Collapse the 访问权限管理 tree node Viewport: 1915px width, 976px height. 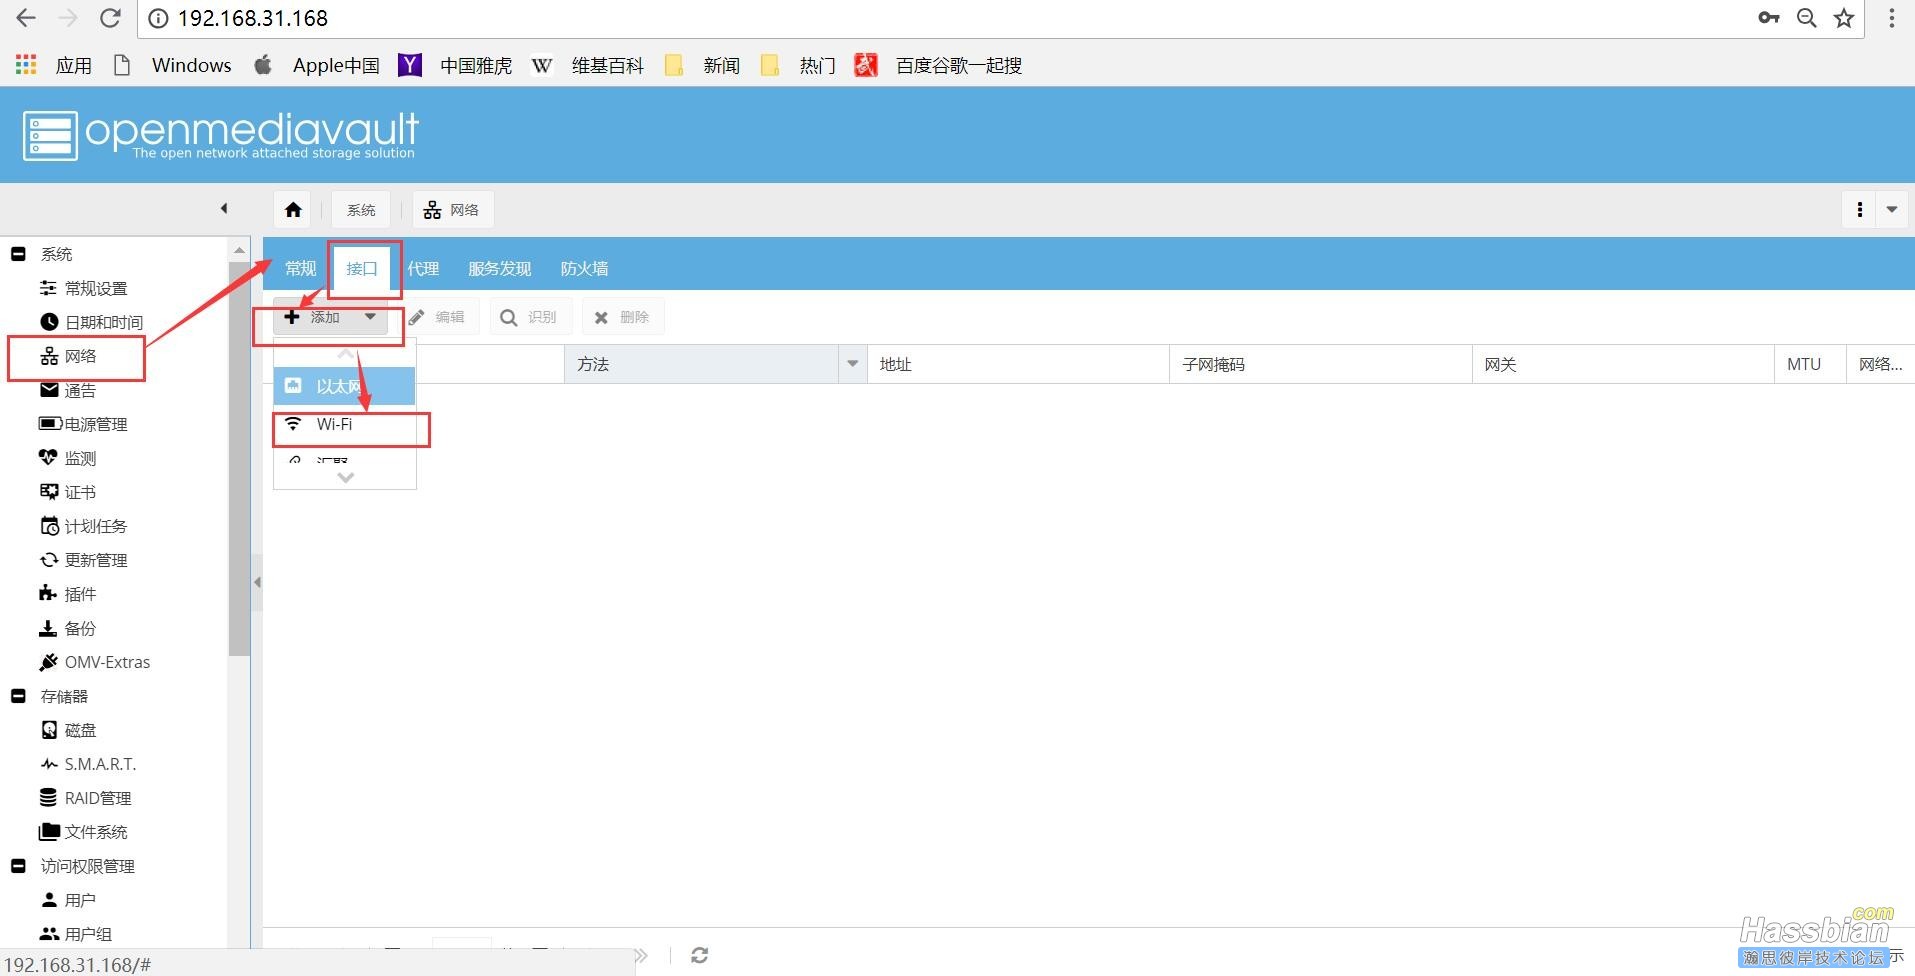[18, 866]
